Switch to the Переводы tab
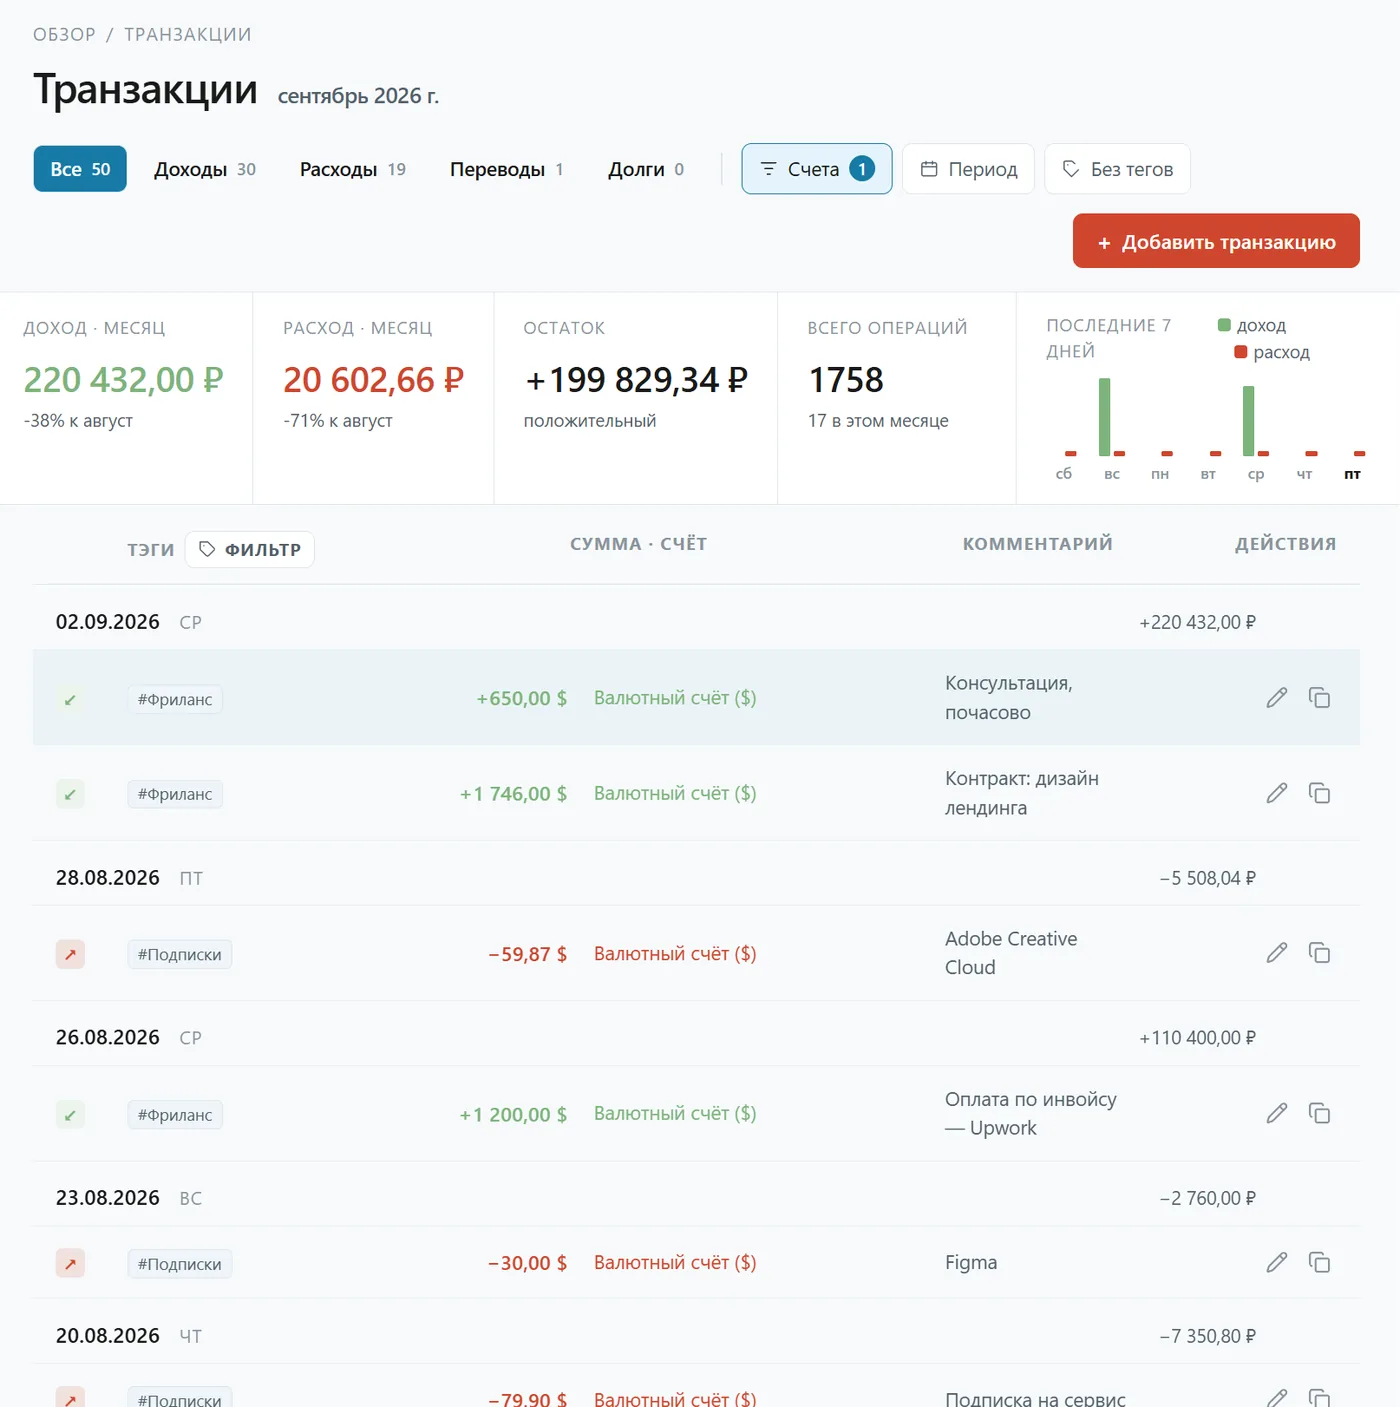Viewport: 1400px width, 1407px height. pos(507,169)
